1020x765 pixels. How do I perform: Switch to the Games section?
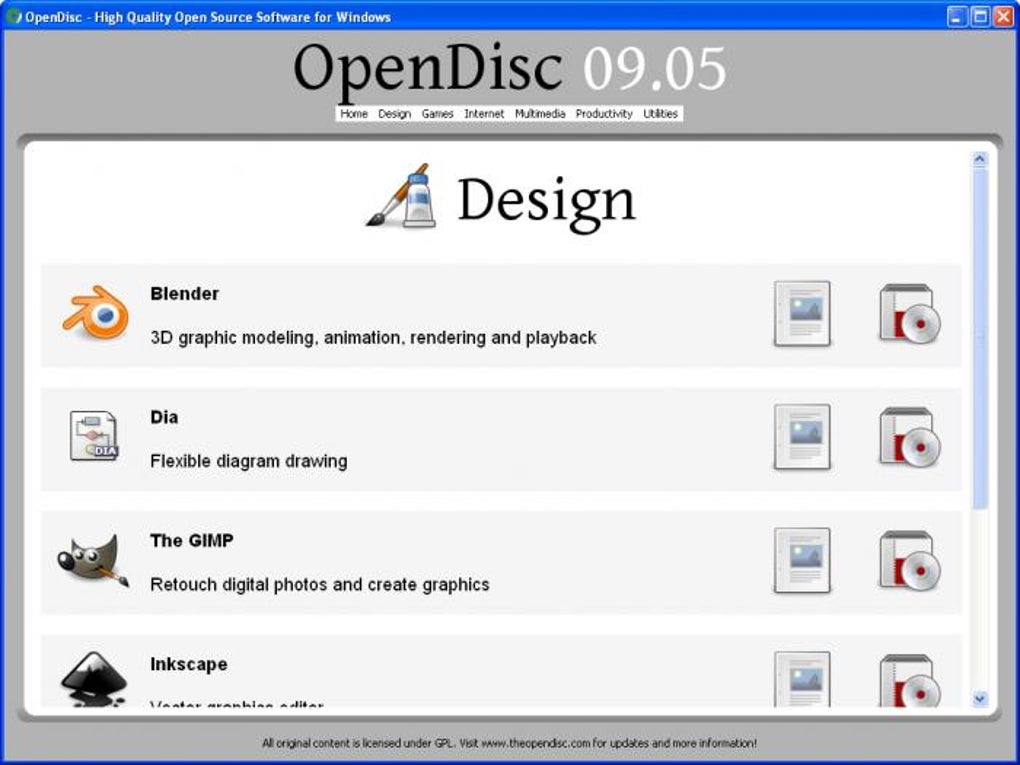click(437, 113)
